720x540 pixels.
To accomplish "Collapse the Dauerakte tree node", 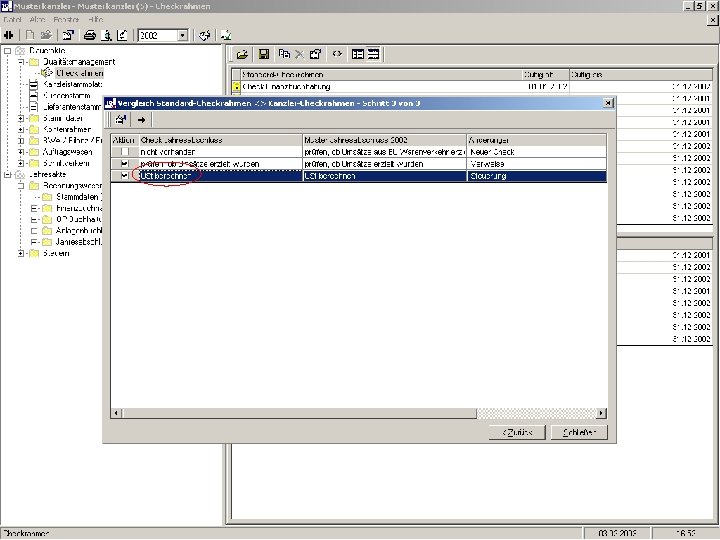I will pyautogui.click(x=7, y=51).
